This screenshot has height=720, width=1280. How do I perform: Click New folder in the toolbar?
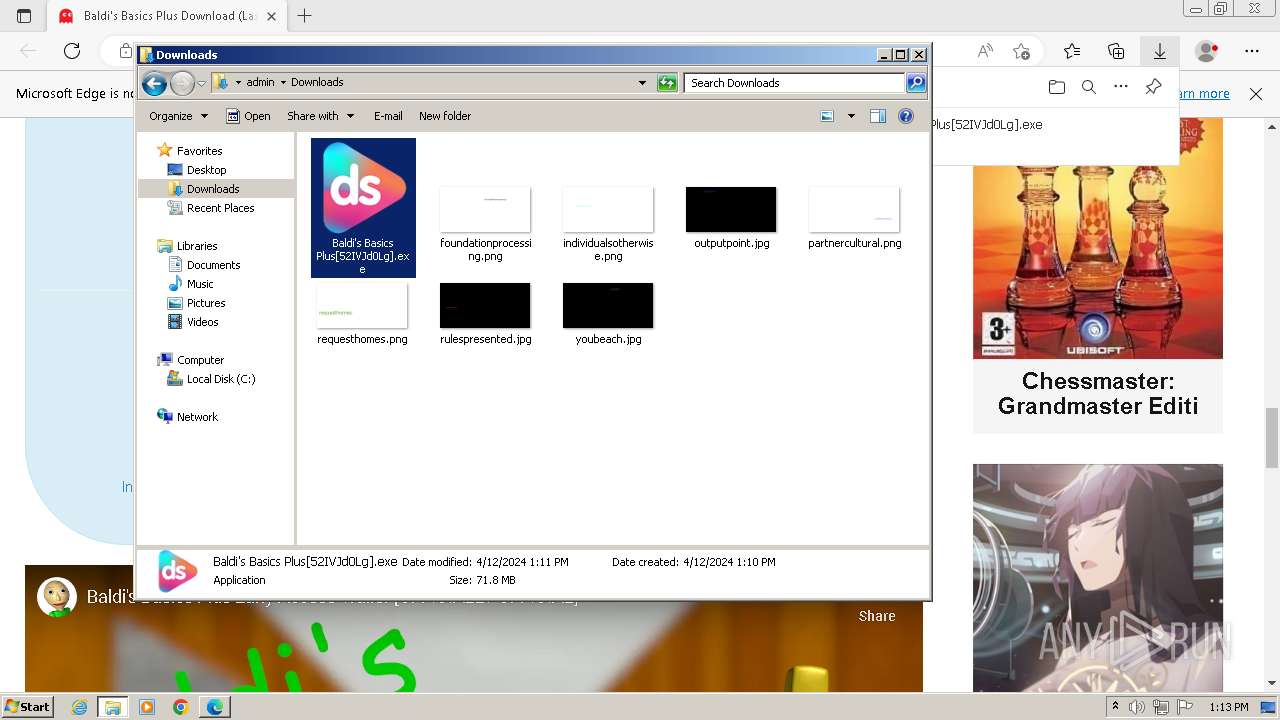tap(445, 116)
